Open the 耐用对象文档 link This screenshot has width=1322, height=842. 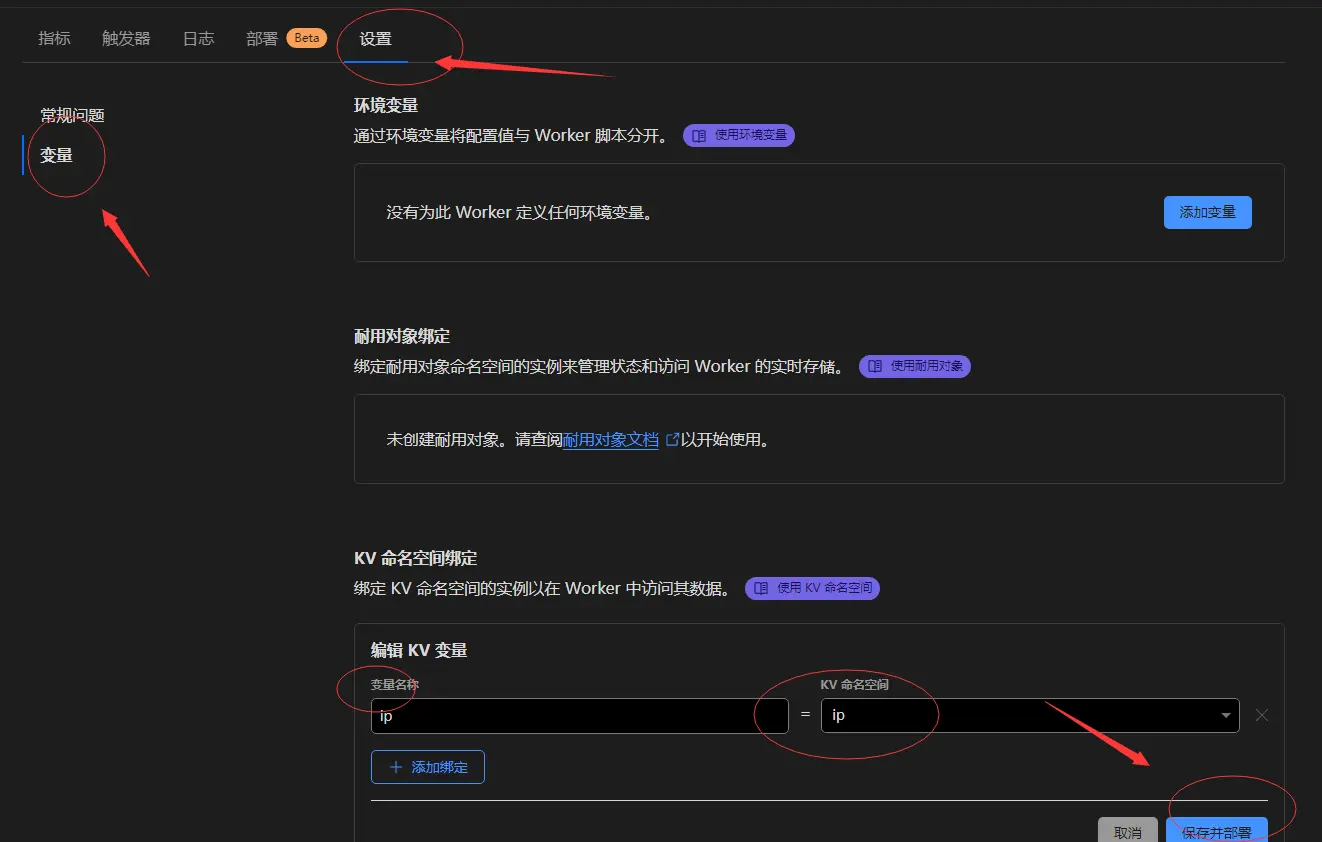pyautogui.click(x=612, y=438)
